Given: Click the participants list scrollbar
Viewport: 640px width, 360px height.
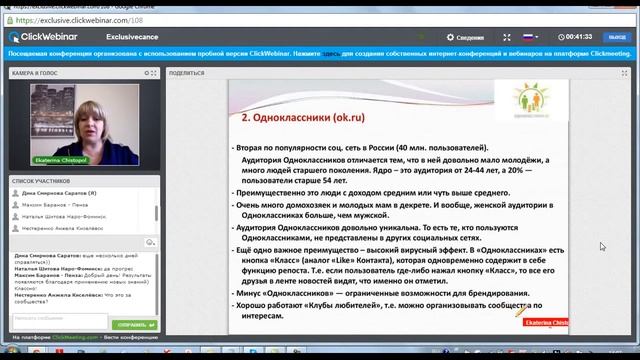Looking at the screenshot, I should [156, 213].
